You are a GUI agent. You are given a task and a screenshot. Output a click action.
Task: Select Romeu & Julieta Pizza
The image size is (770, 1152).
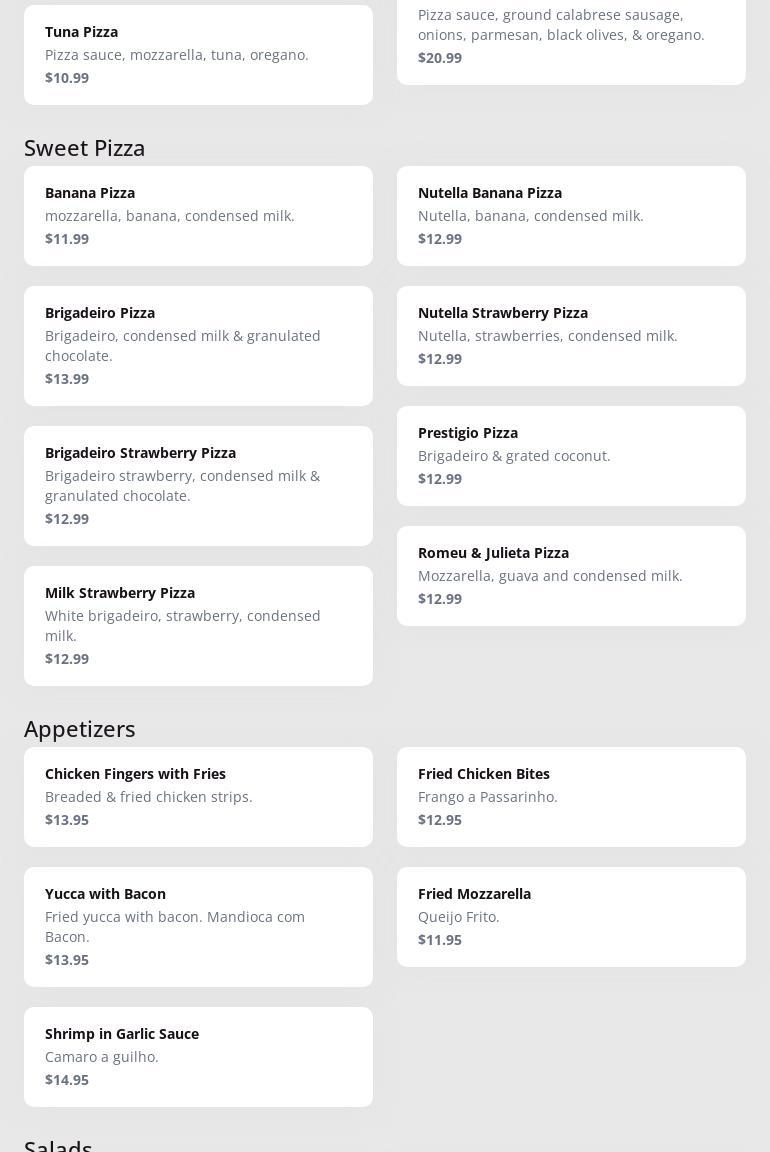coord(571,575)
